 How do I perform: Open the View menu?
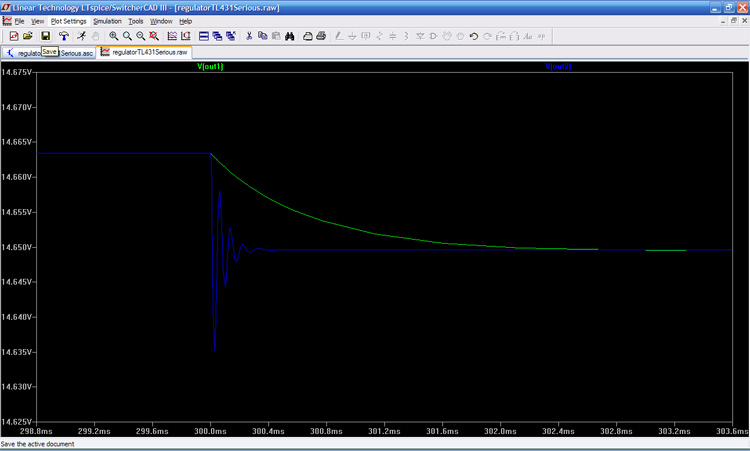click(x=37, y=21)
